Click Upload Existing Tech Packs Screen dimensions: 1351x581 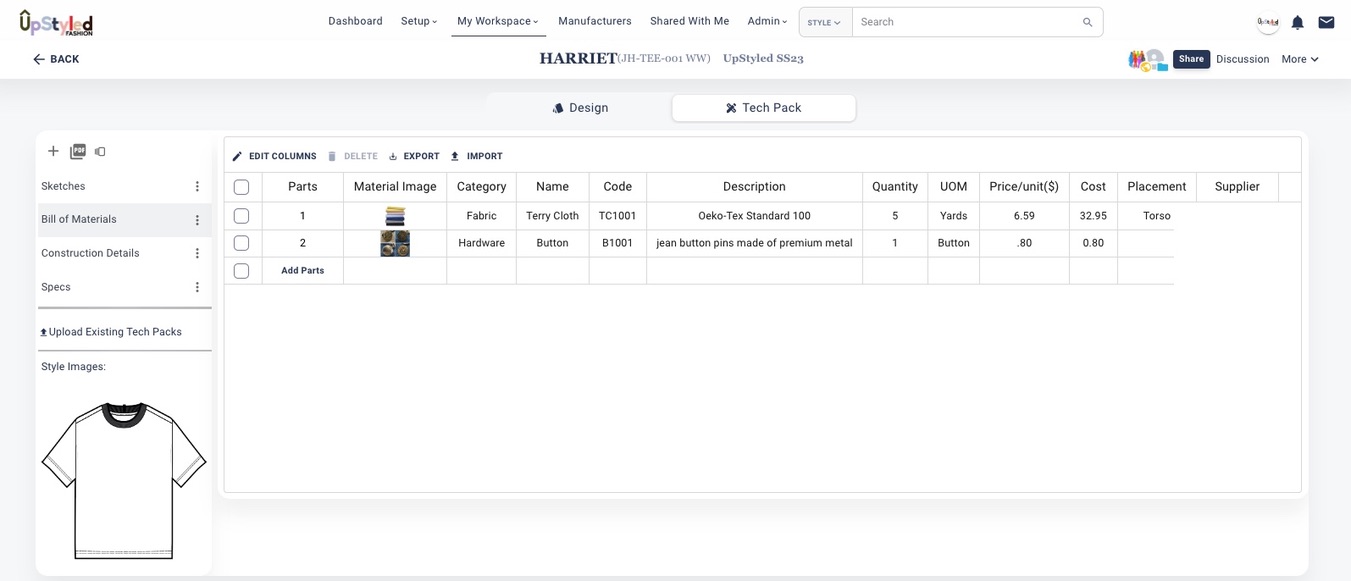[111, 332]
